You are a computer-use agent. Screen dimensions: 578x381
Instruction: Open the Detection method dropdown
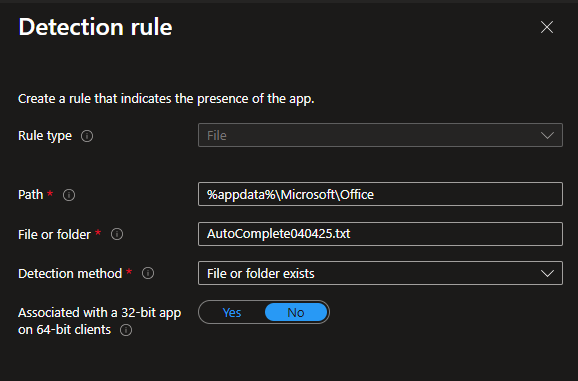coord(380,273)
